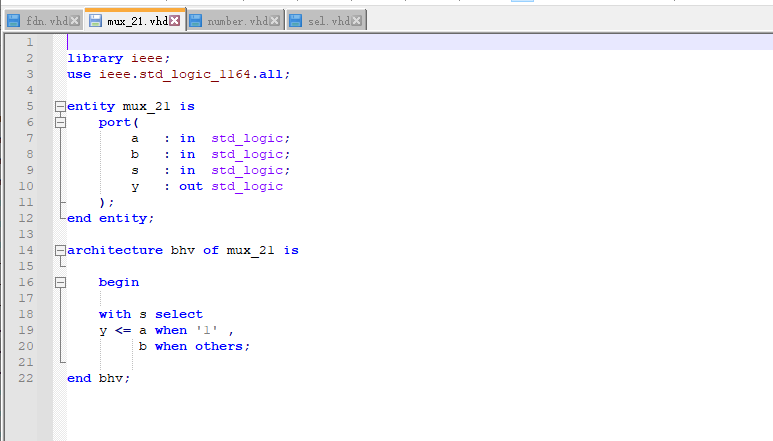Screen dimensions: 773x441
Task: Click 'std_logic;' on port a line
Action: point(250,138)
